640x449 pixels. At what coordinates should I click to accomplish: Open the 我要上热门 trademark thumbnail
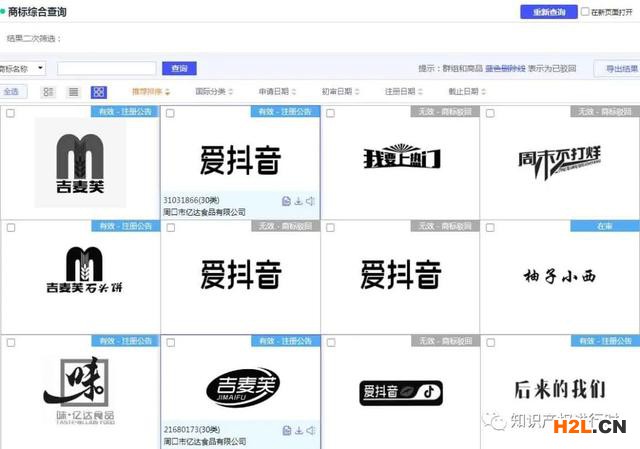[402, 157]
